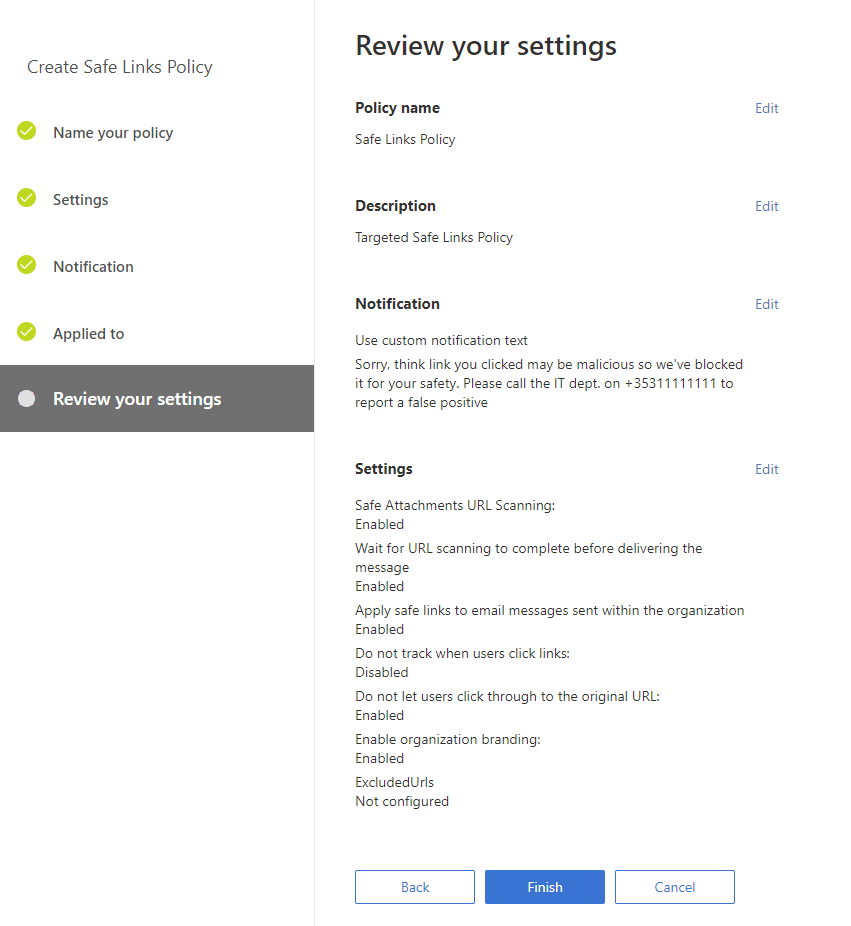
Task: Go to the Settings wizard step
Action: [81, 200]
